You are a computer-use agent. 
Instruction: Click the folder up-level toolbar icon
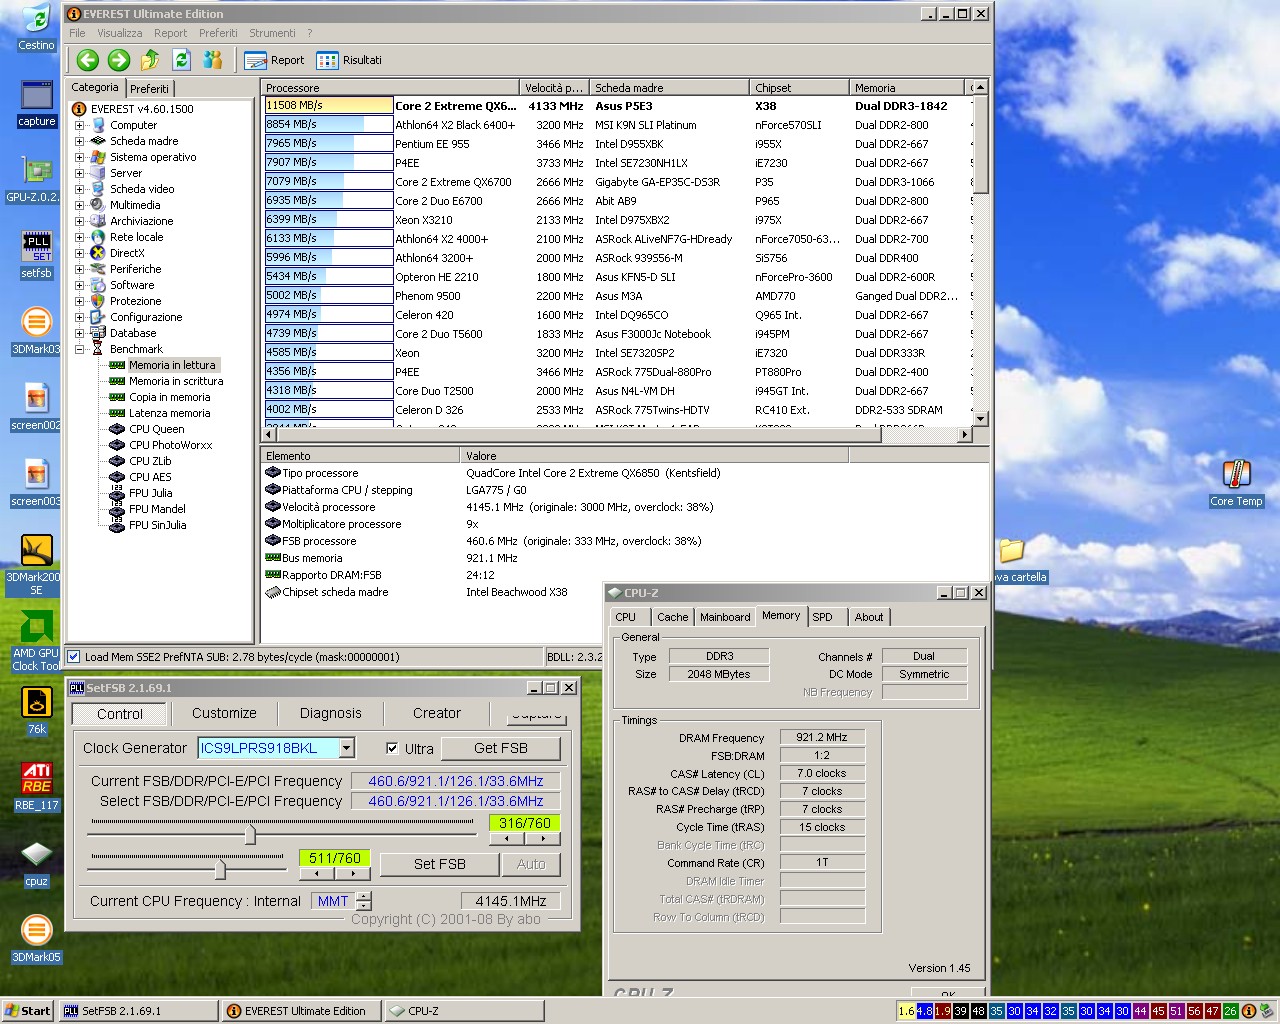click(x=150, y=60)
